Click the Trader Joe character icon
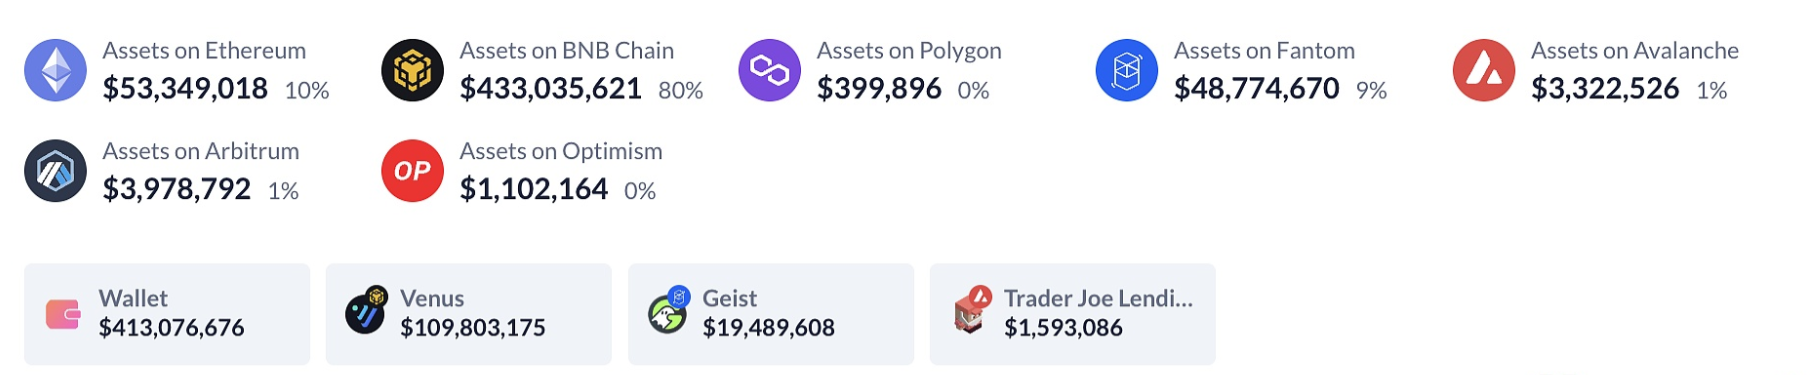This screenshot has width=1815, height=375. [x=971, y=311]
